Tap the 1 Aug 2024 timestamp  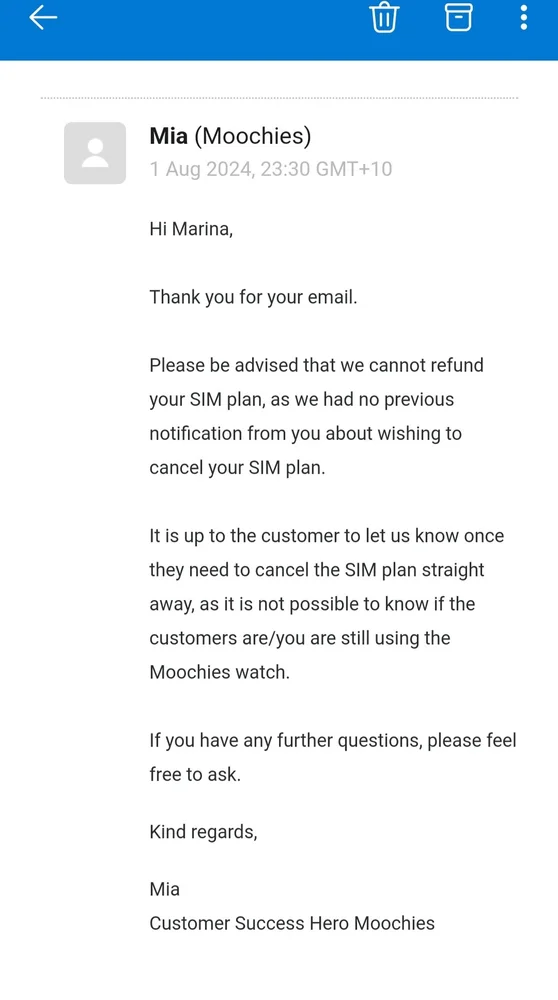(270, 169)
